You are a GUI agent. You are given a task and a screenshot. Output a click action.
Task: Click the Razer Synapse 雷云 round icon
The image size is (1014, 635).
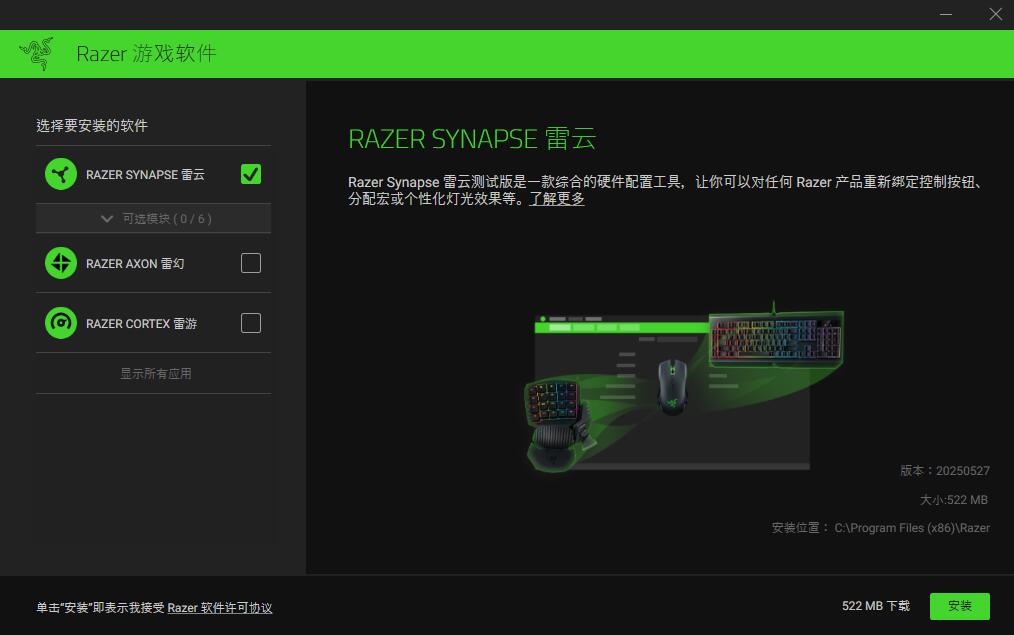[x=61, y=174]
